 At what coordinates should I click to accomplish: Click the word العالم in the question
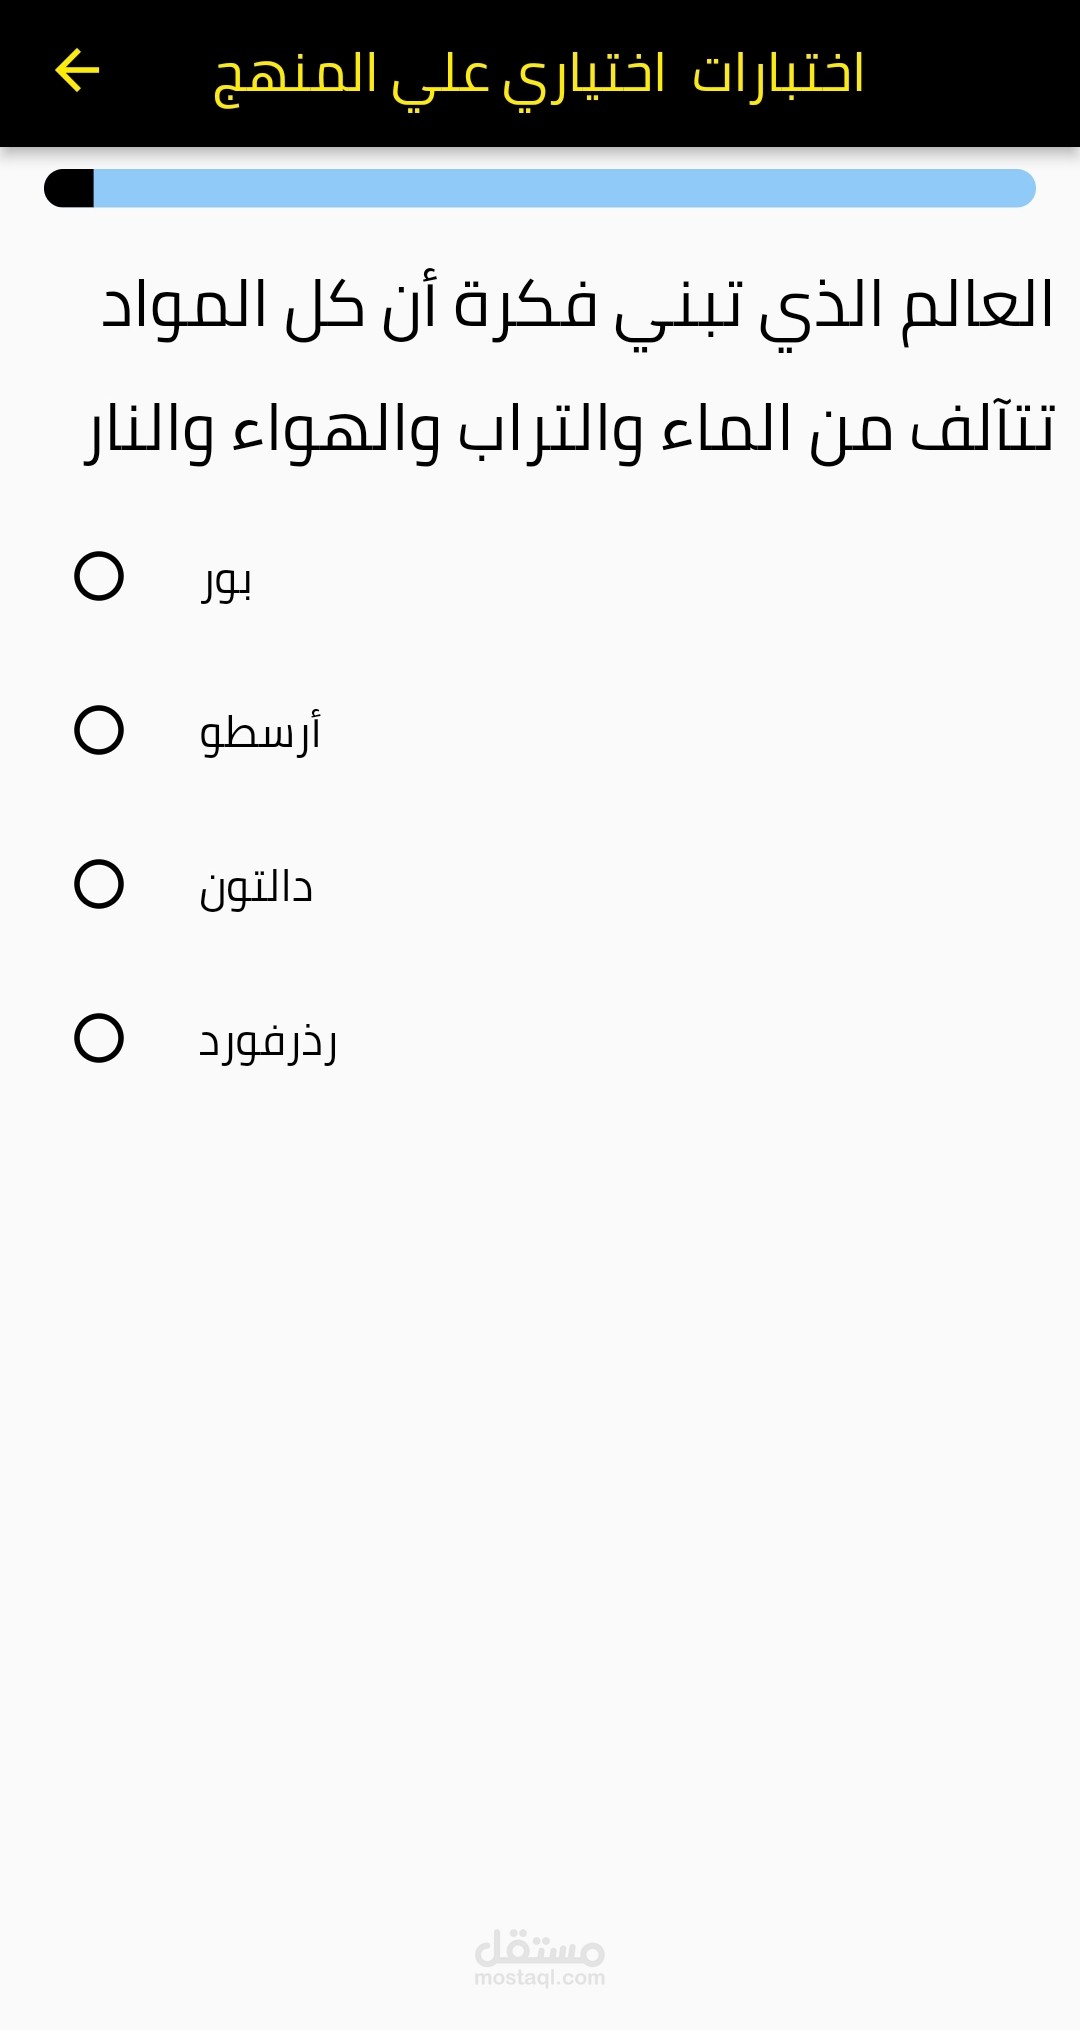tap(978, 305)
